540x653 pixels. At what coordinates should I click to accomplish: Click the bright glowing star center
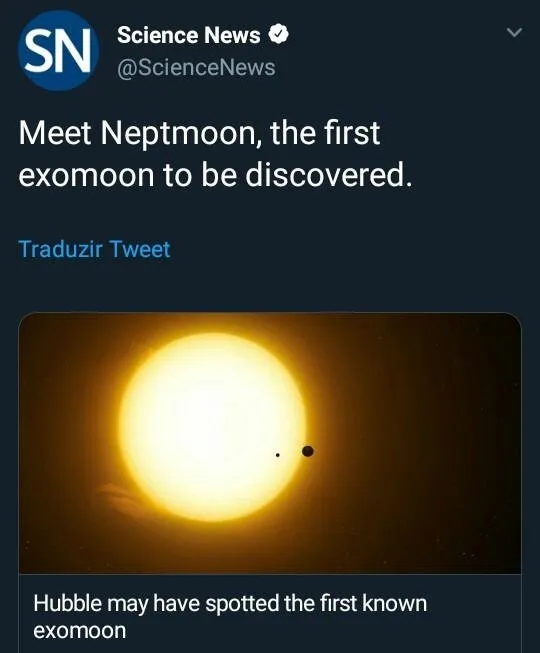point(212,427)
